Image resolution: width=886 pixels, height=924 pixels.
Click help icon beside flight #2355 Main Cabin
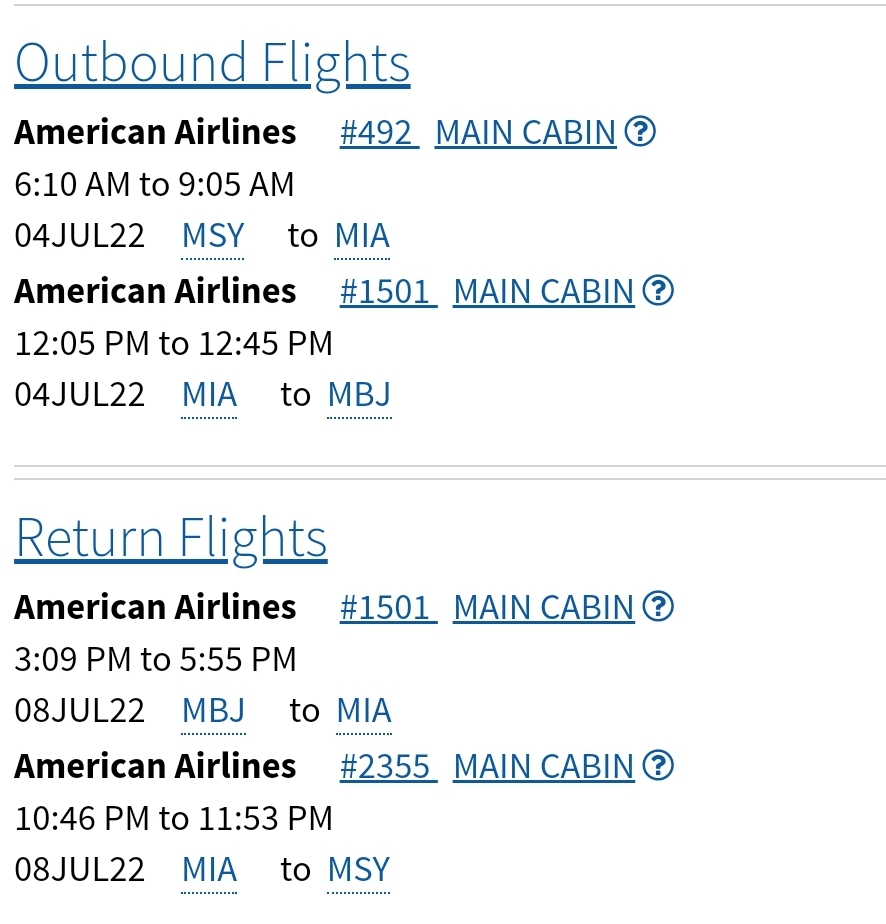tap(658, 765)
